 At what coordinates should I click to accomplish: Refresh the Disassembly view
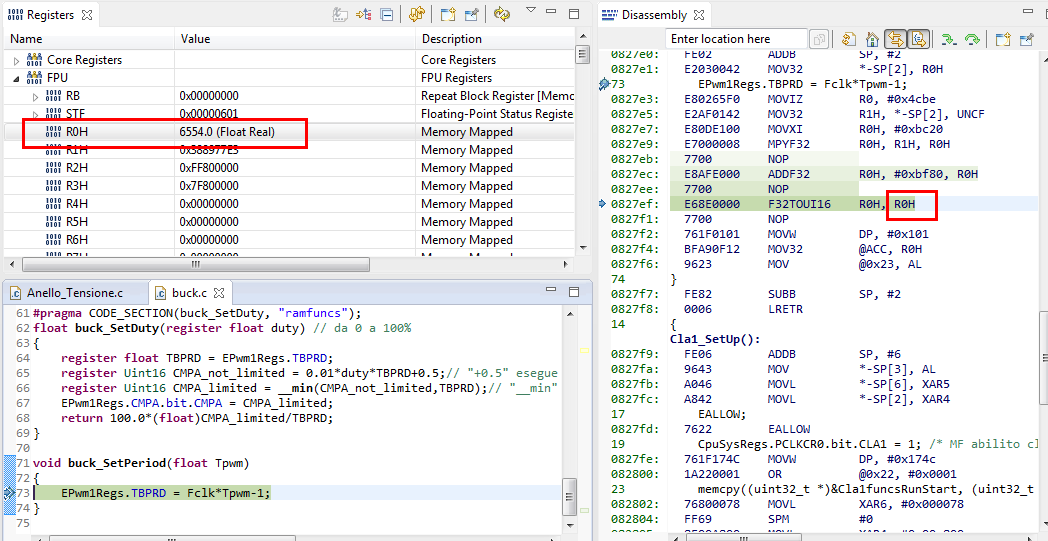click(849, 39)
